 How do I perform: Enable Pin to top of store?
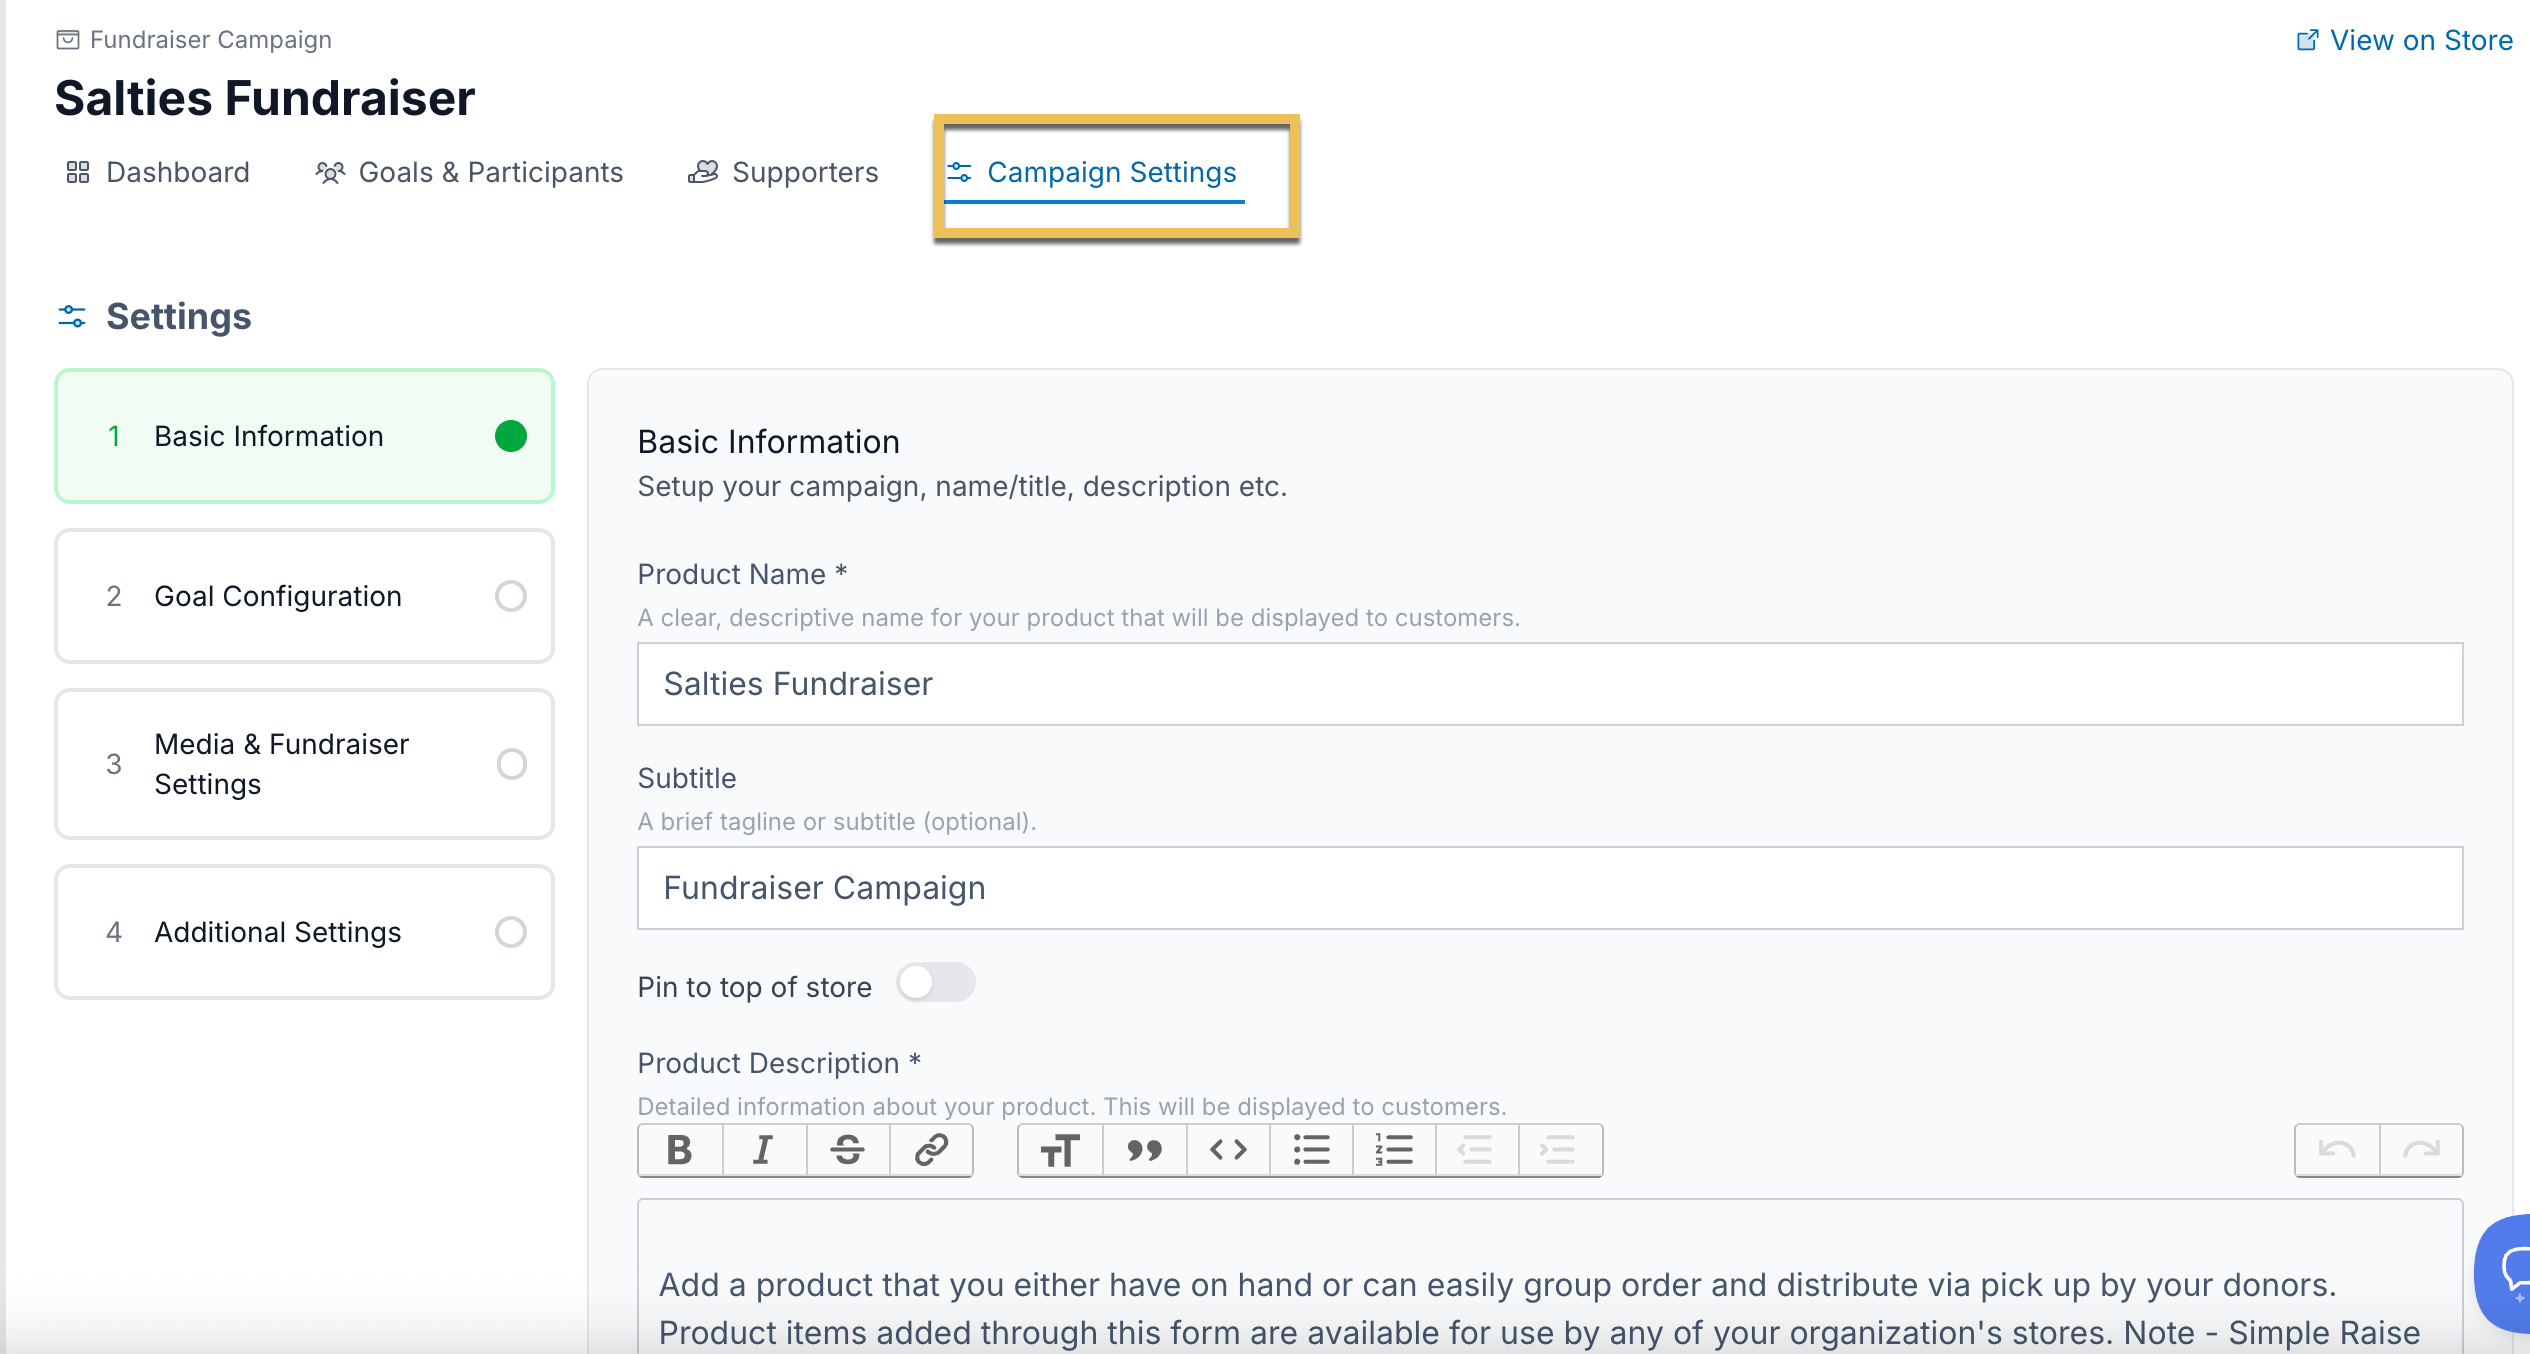(935, 983)
